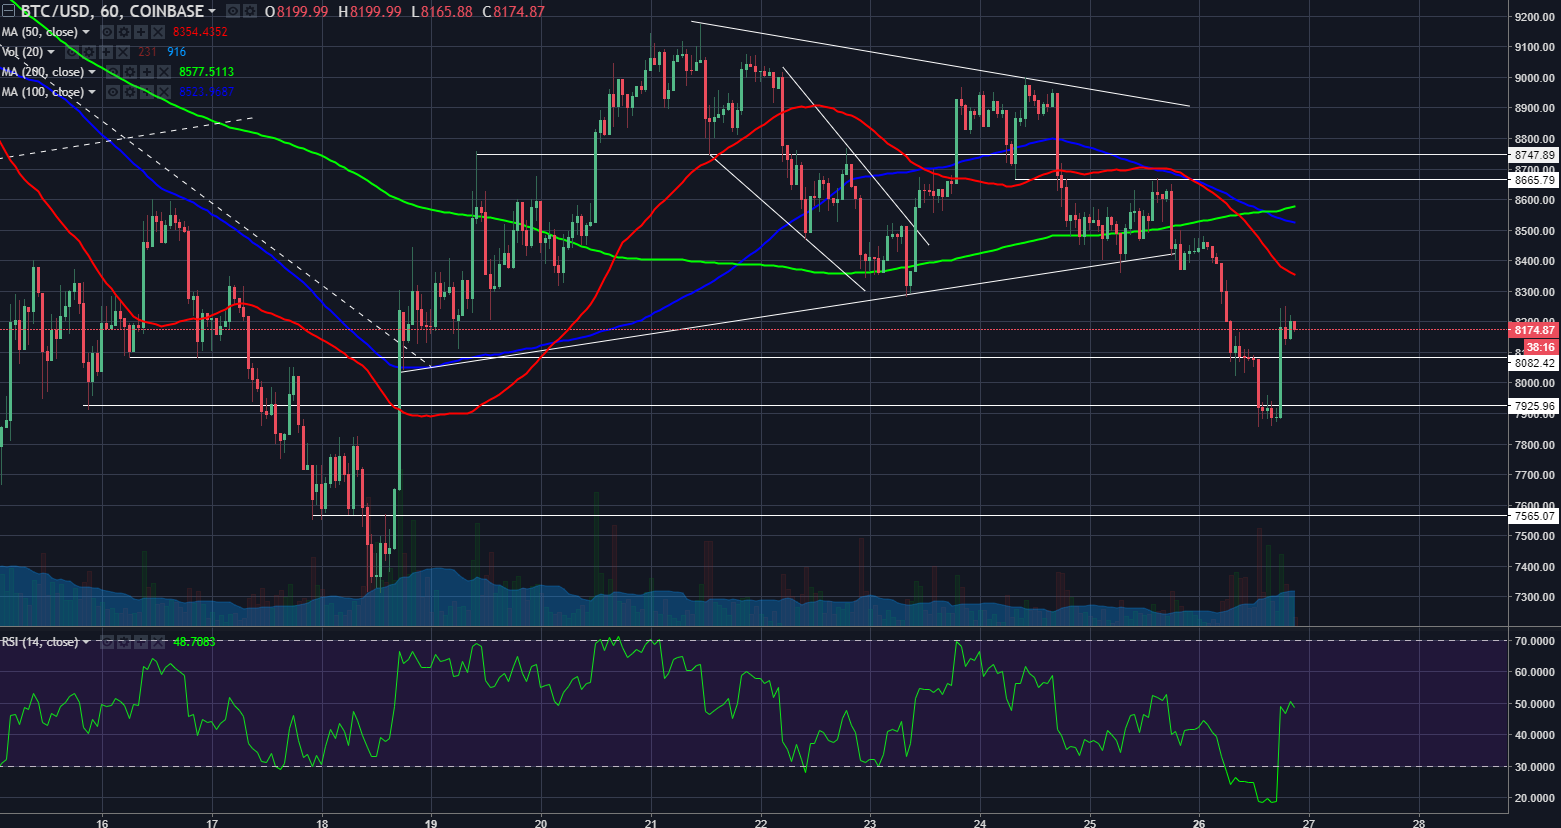Viewport: 1561px width, 828px height.
Task: Select the 8082.42 horizontal line price tag
Action: tap(1534, 363)
